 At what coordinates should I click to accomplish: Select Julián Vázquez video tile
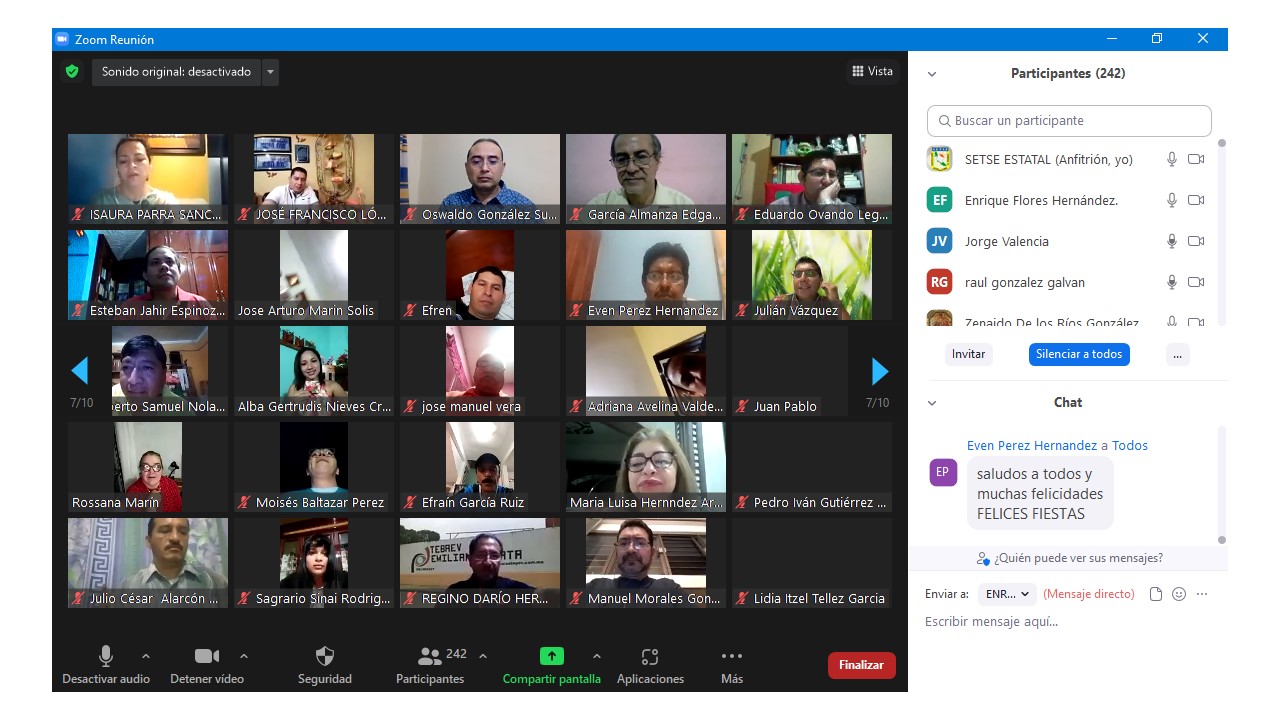(x=812, y=275)
